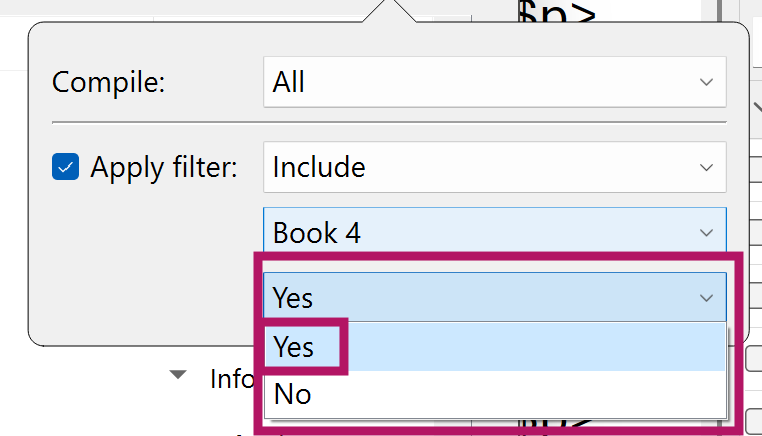762x436 pixels.
Task: Click the chevron arrow on Include dropdown
Action: tap(706, 168)
